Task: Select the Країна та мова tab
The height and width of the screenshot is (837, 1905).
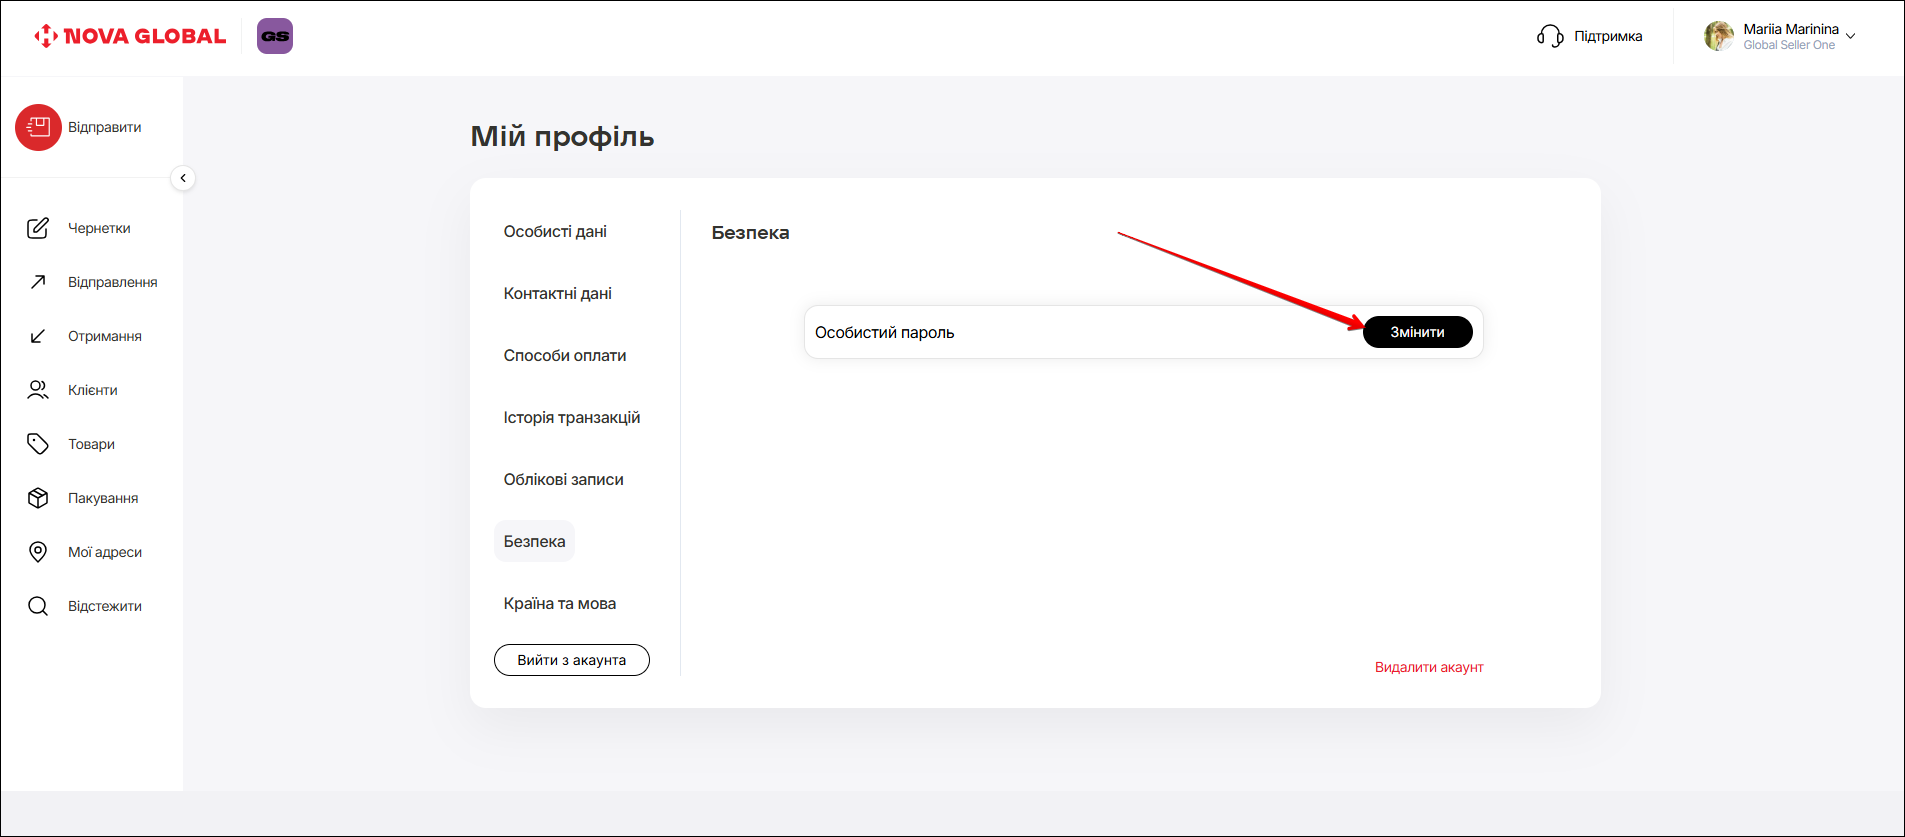Action: click(560, 604)
